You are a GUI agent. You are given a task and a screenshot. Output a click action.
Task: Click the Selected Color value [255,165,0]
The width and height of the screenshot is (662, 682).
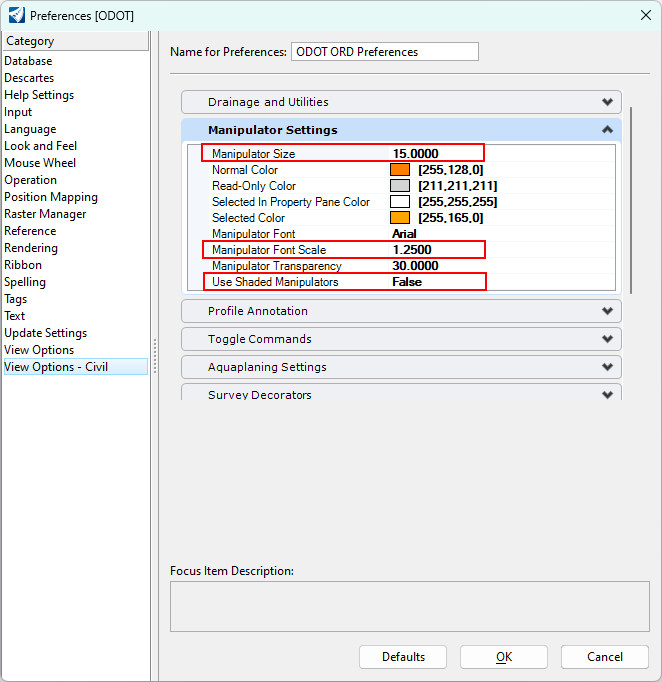pyautogui.click(x=451, y=217)
